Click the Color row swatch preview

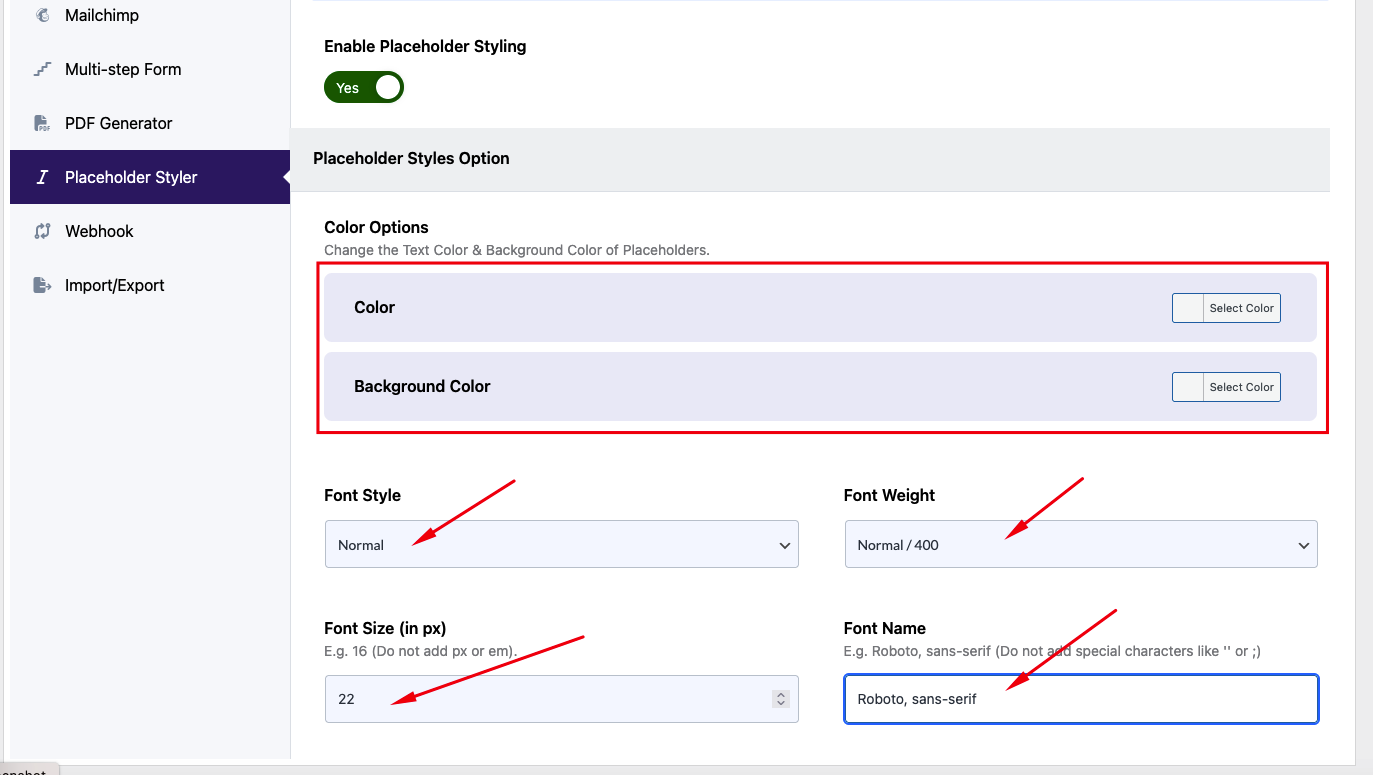1188,308
